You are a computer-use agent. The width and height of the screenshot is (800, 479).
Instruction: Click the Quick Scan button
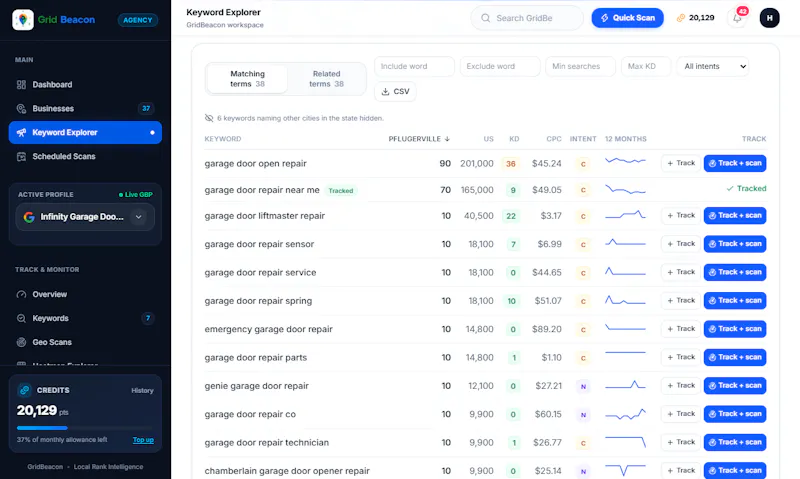tap(628, 18)
